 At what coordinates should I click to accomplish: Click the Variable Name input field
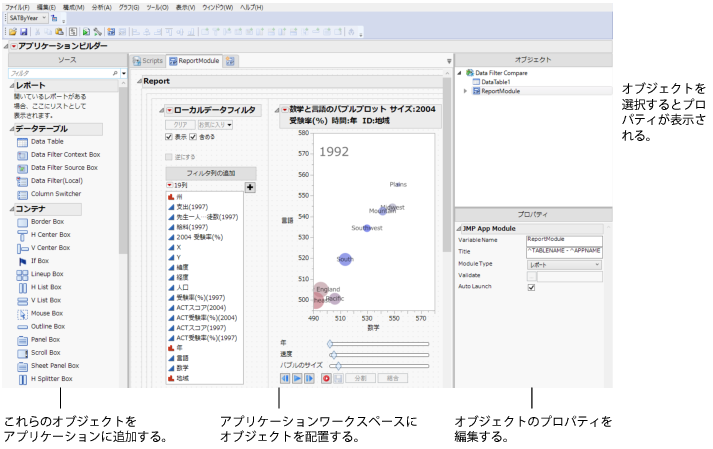pos(564,240)
